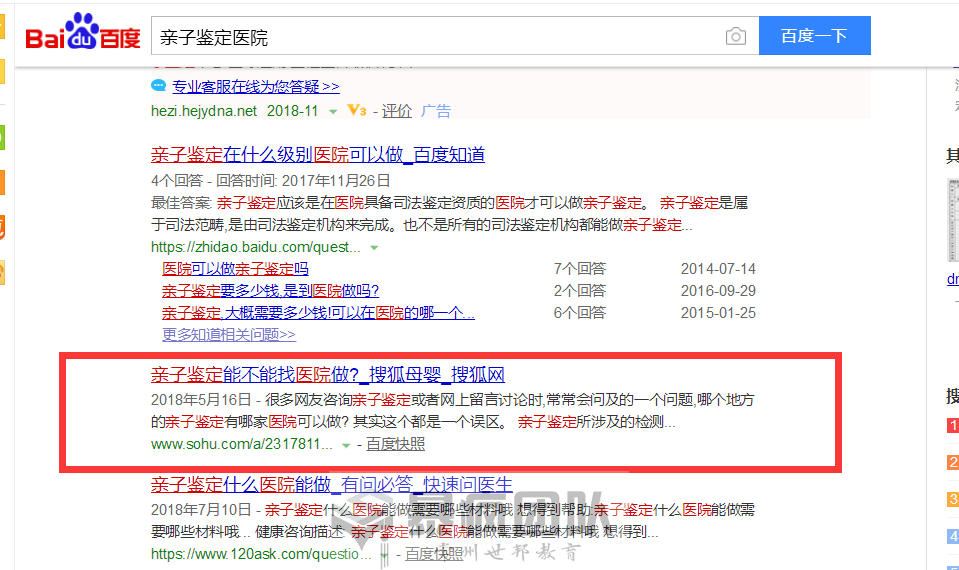The width and height of the screenshot is (959, 570).
Task: Open 医院可以做亲子鉴定吗 sub-link
Action: 235,268
